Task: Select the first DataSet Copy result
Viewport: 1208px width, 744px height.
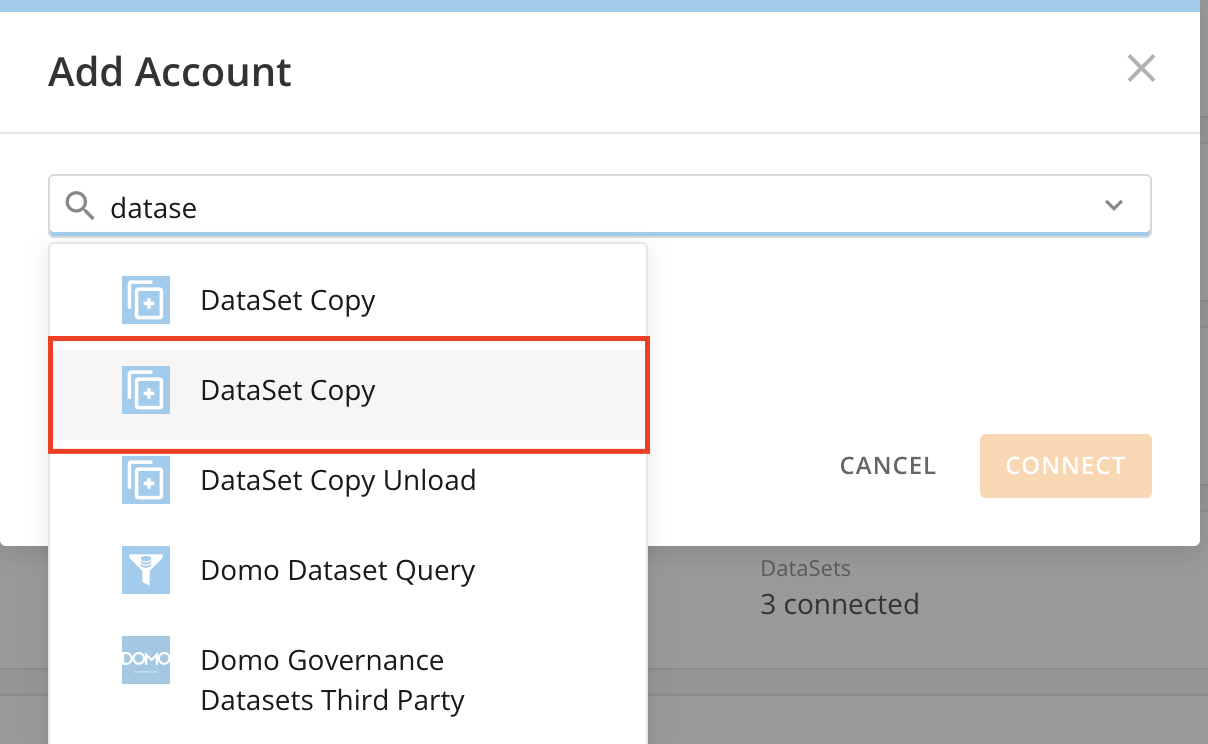Action: [x=288, y=300]
